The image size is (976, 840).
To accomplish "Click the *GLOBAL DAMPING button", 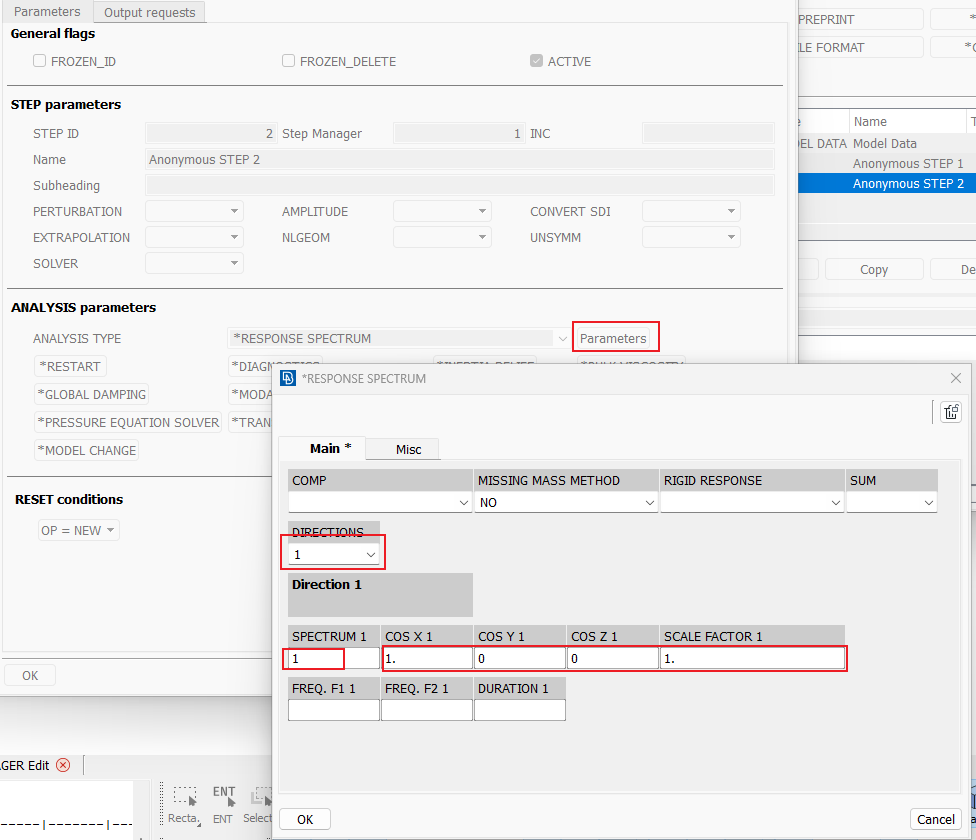I will (92, 394).
